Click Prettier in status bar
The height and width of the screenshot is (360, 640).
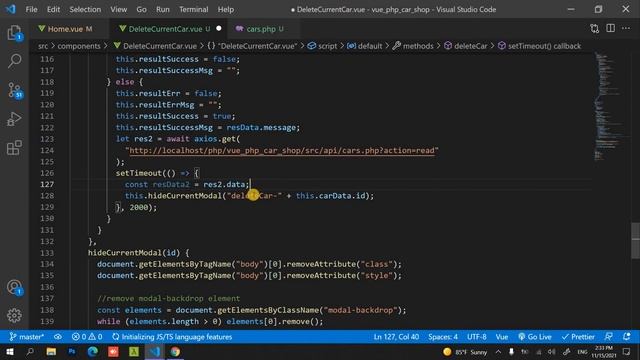tap(578, 337)
